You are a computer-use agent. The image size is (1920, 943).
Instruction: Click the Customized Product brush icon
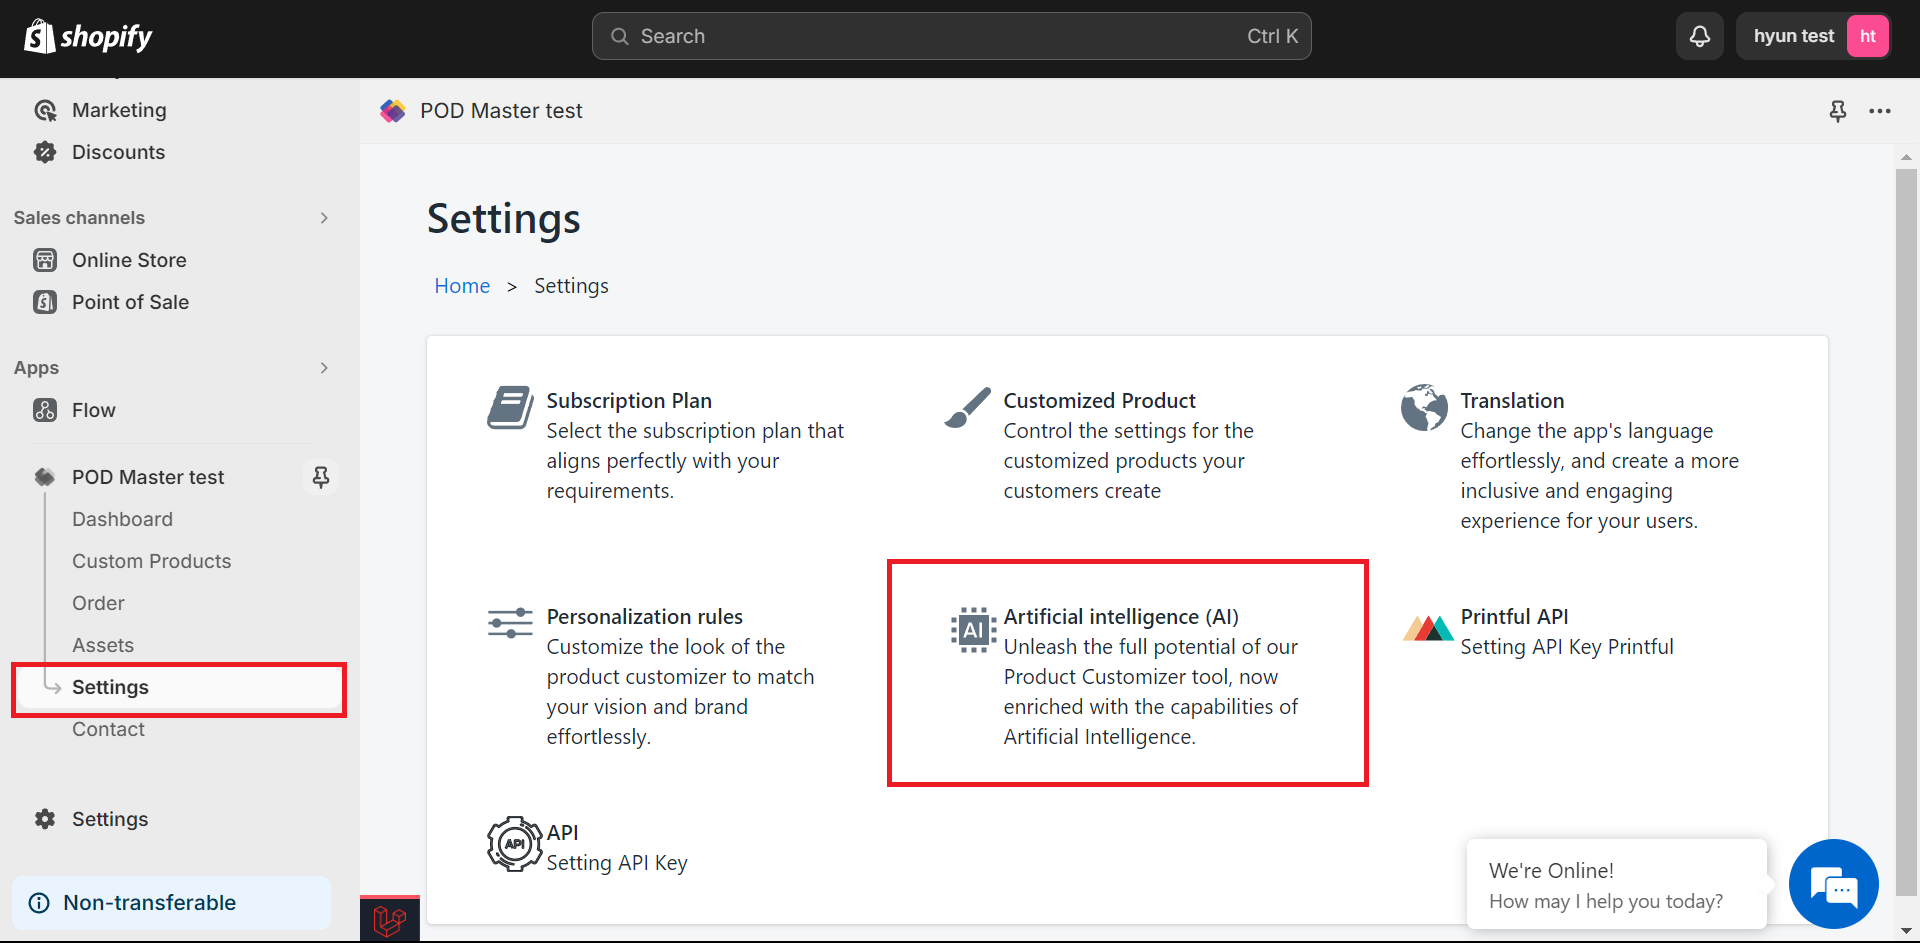pyautogui.click(x=968, y=407)
